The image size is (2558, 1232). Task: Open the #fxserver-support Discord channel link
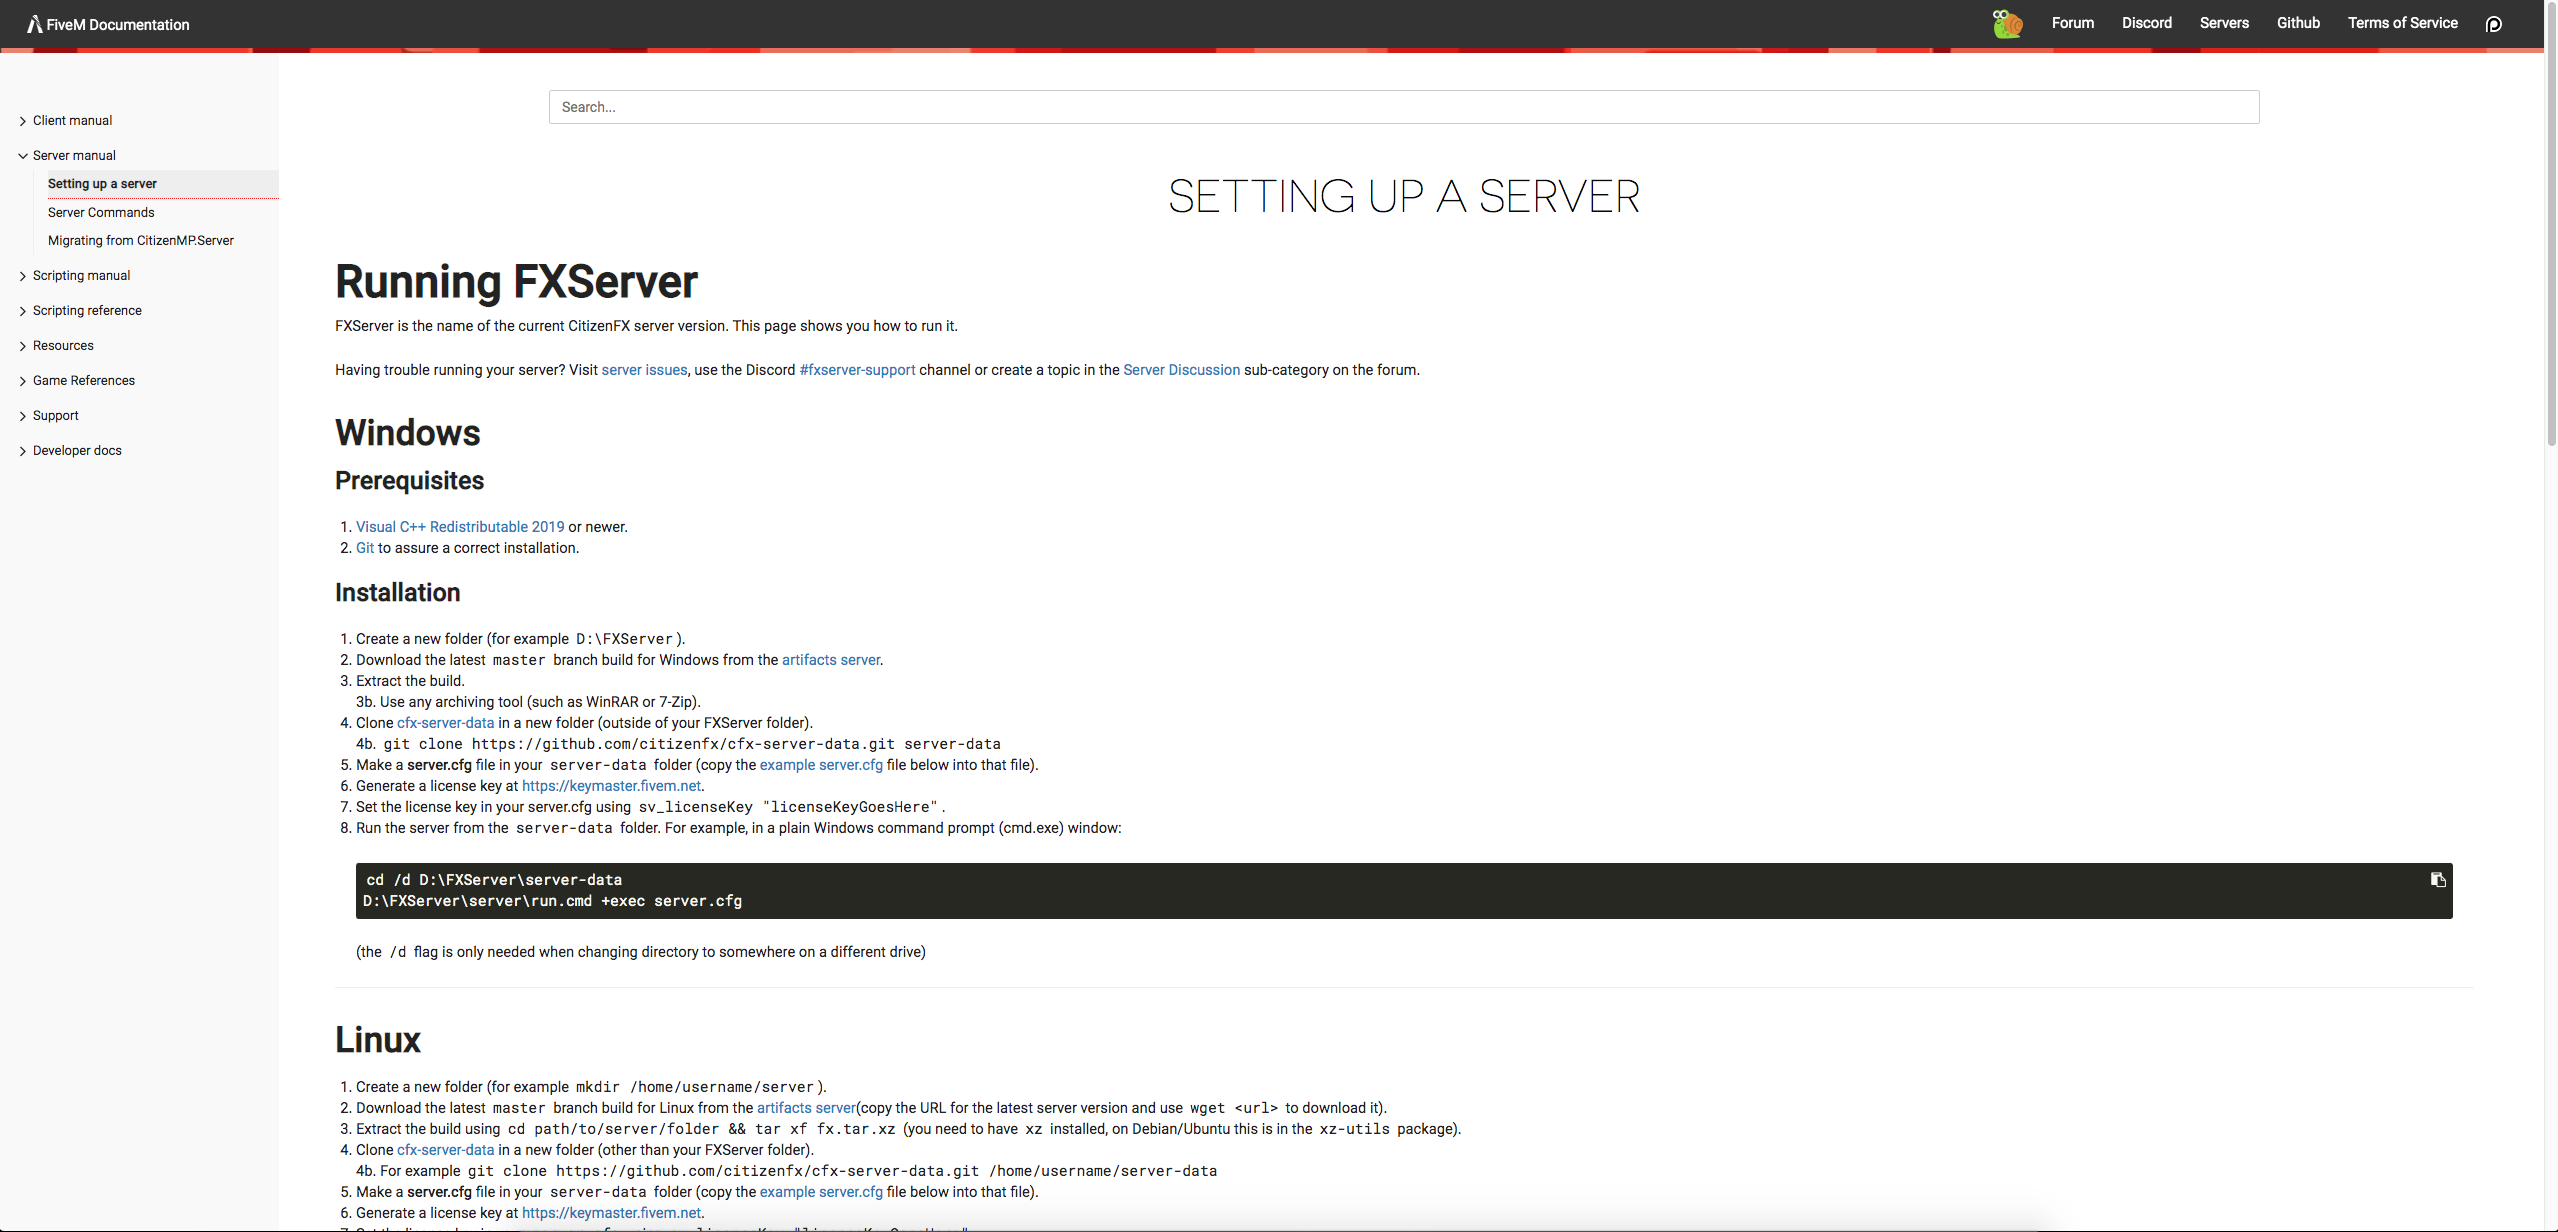pos(857,370)
